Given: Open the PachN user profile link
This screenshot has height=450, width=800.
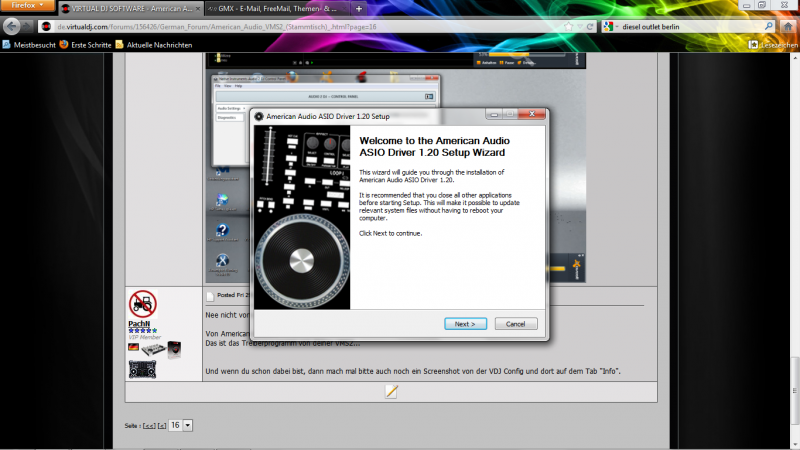Looking at the screenshot, I should [x=139, y=323].
